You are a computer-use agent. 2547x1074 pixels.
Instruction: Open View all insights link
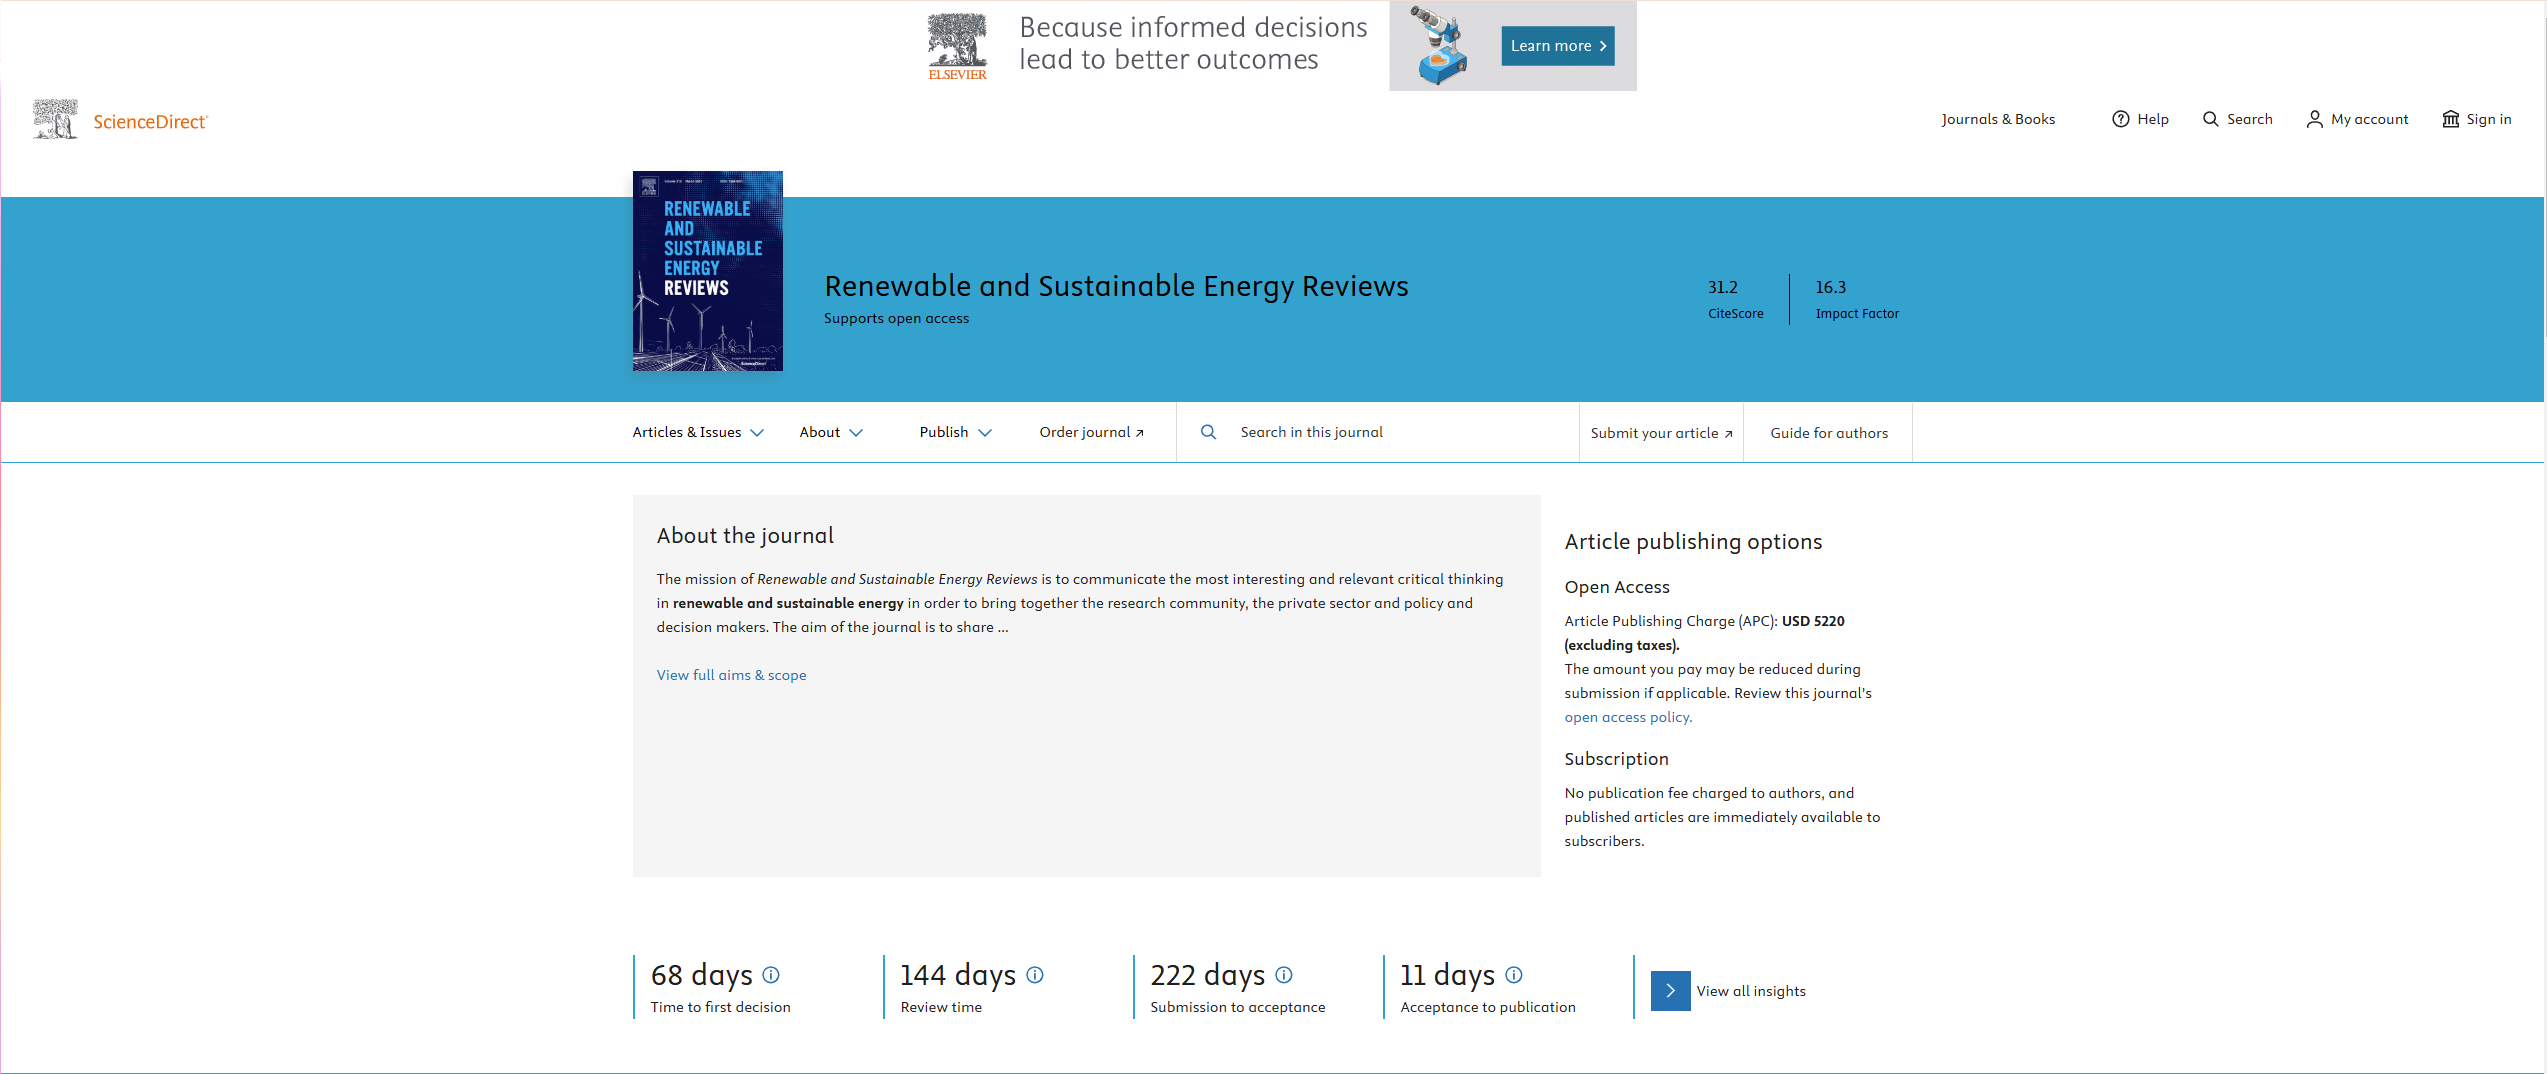(x=1751, y=991)
